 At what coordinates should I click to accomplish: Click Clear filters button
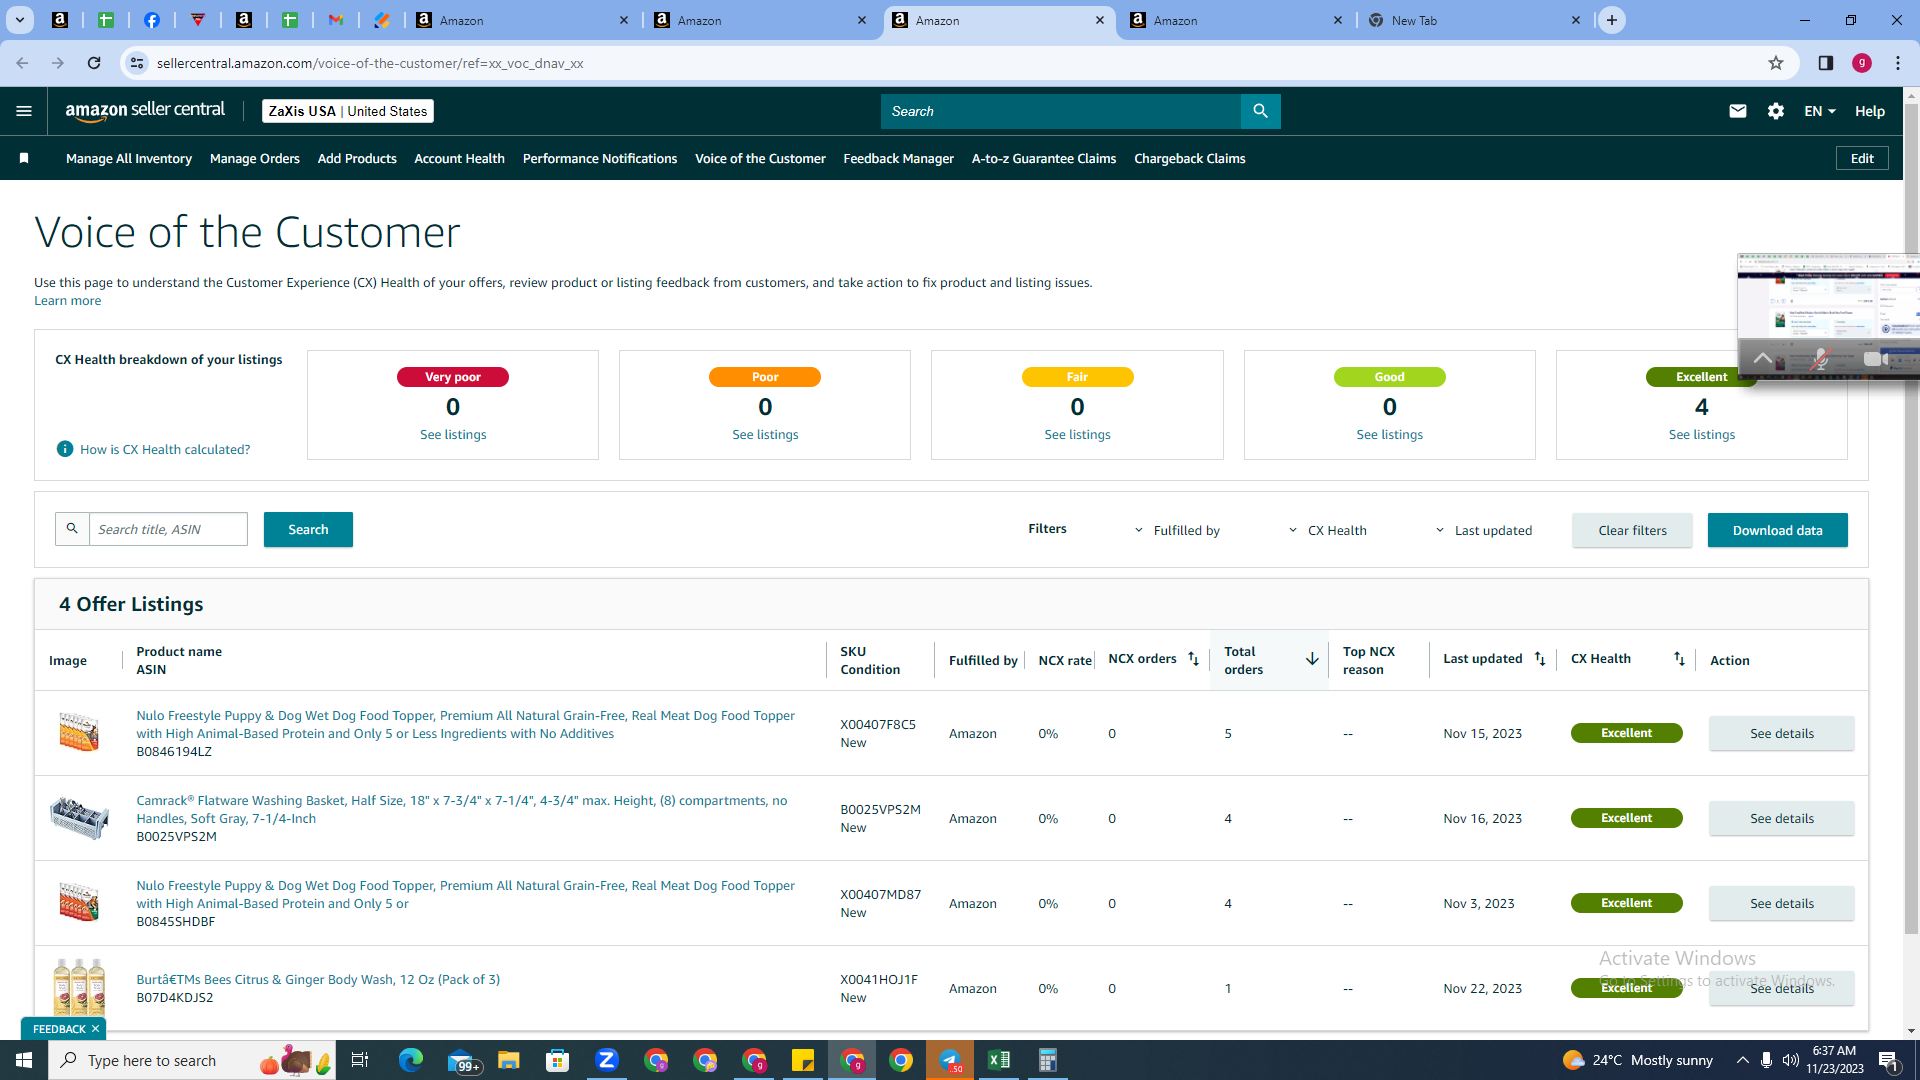(1632, 530)
